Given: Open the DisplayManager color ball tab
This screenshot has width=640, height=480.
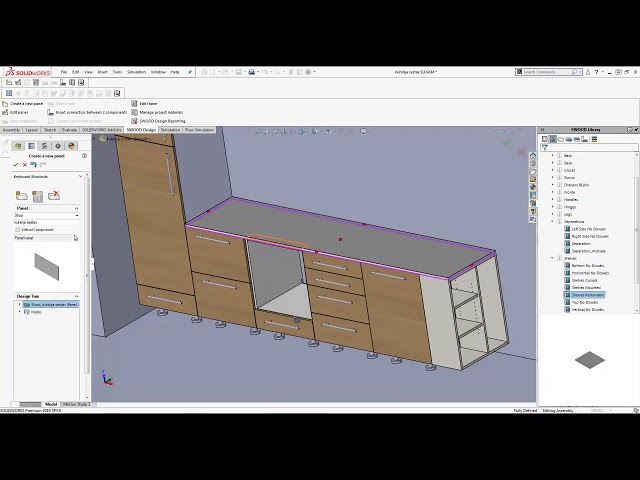Looking at the screenshot, I should [71, 146].
